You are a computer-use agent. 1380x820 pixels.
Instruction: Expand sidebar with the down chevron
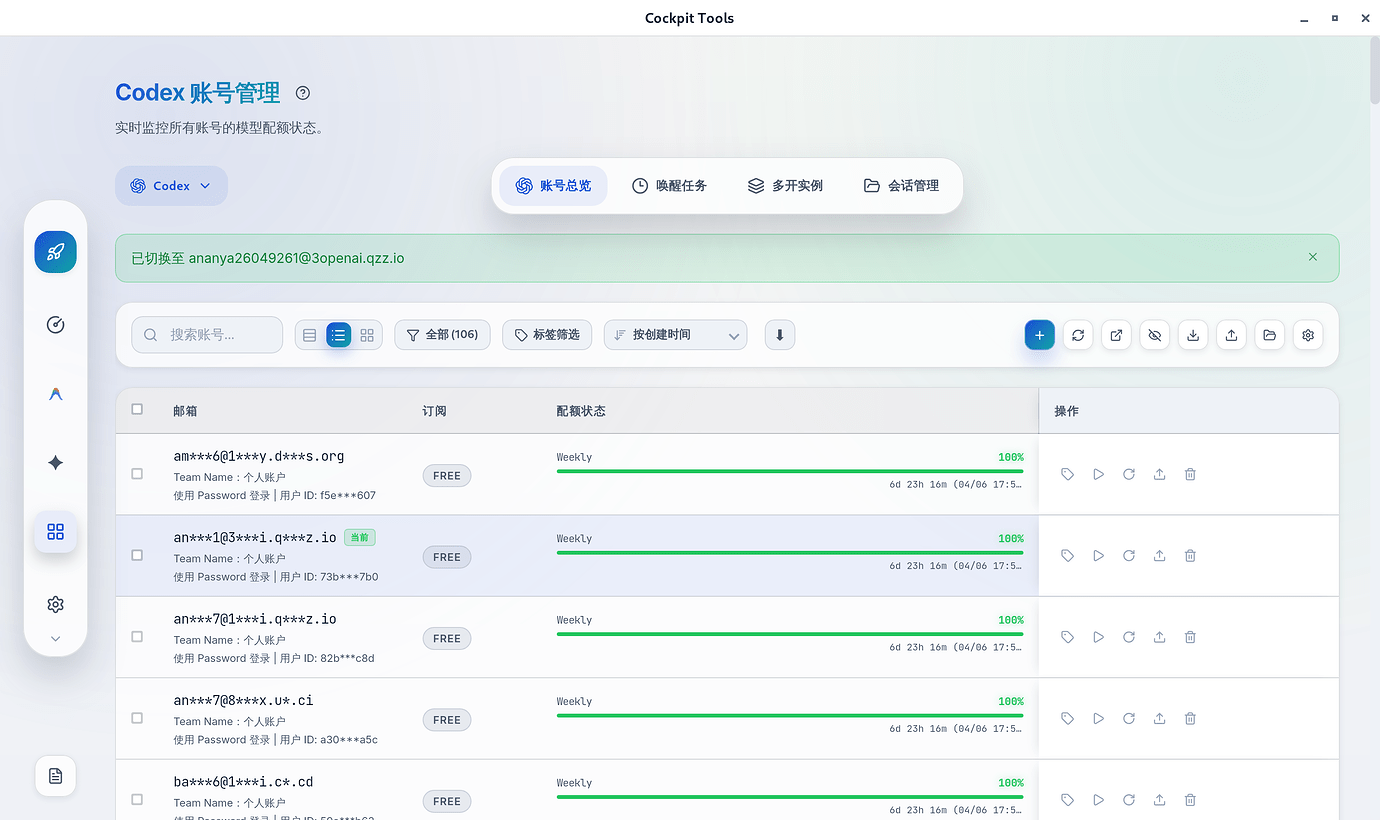click(x=55, y=639)
